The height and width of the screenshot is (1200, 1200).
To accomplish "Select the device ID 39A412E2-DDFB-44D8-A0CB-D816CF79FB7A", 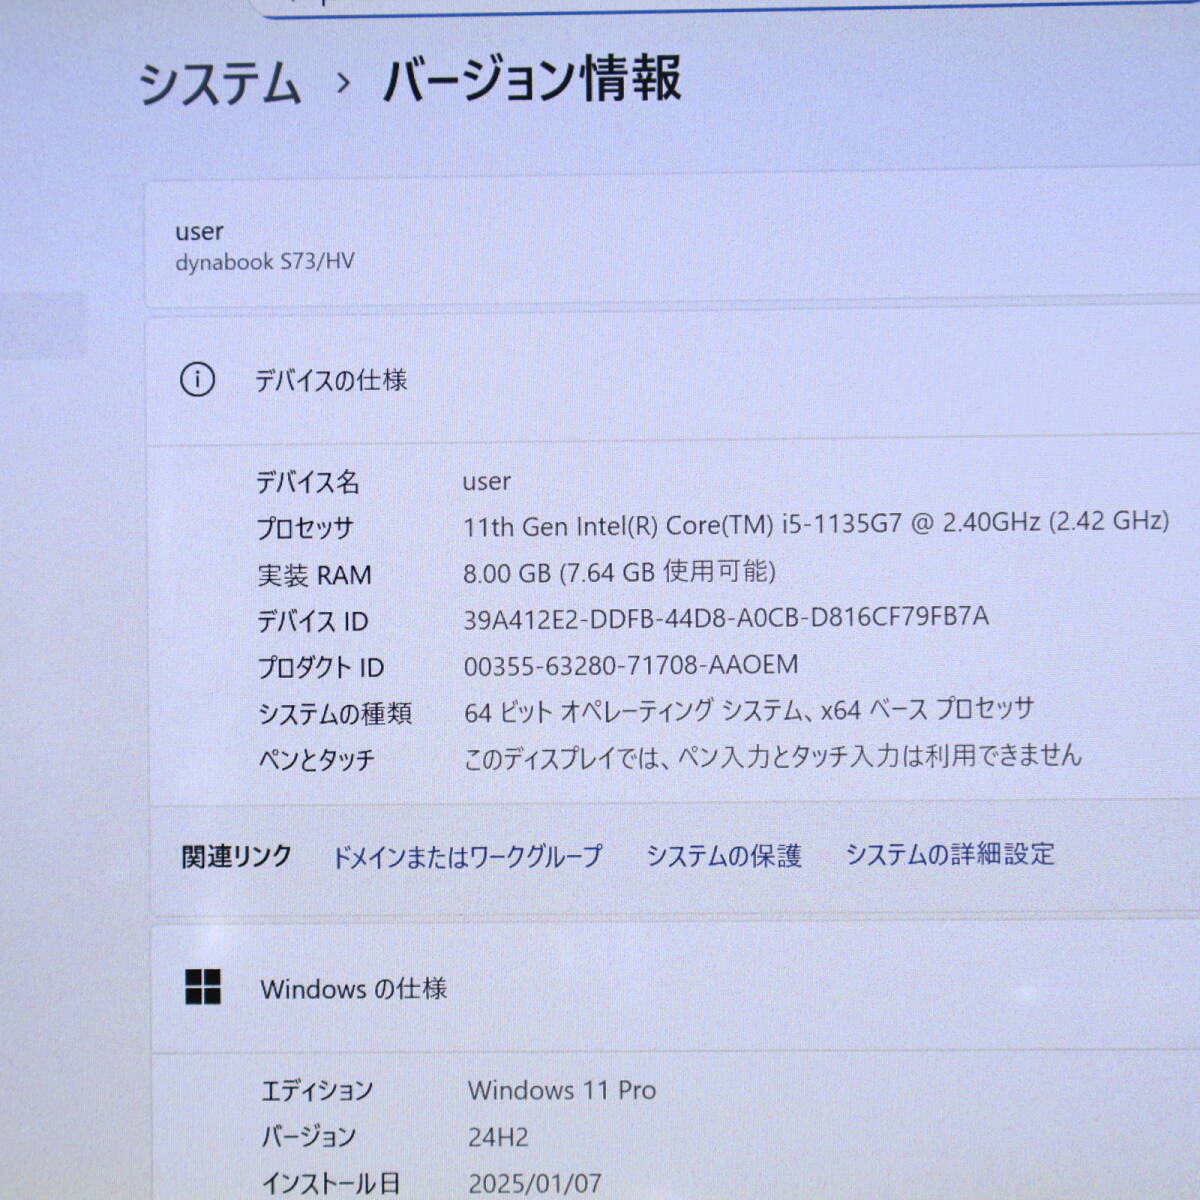I will (x=726, y=618).
